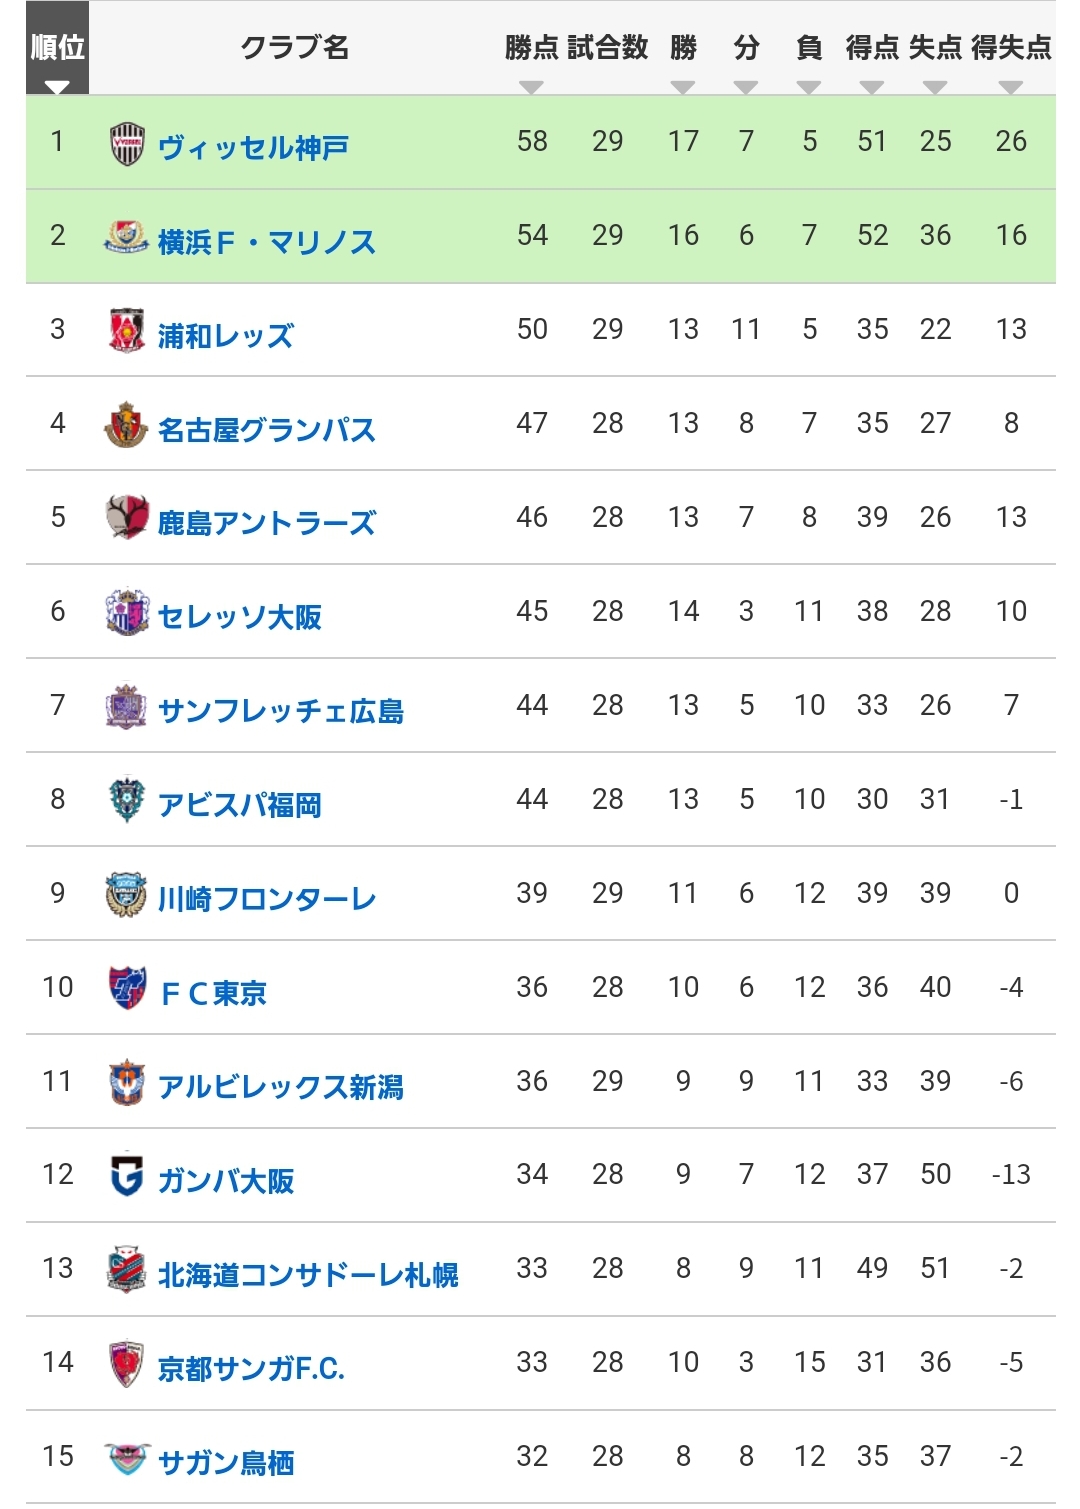Select the 順位 ranking column header
This screenshot has height=1509, width=1080.
pos(57,48)
